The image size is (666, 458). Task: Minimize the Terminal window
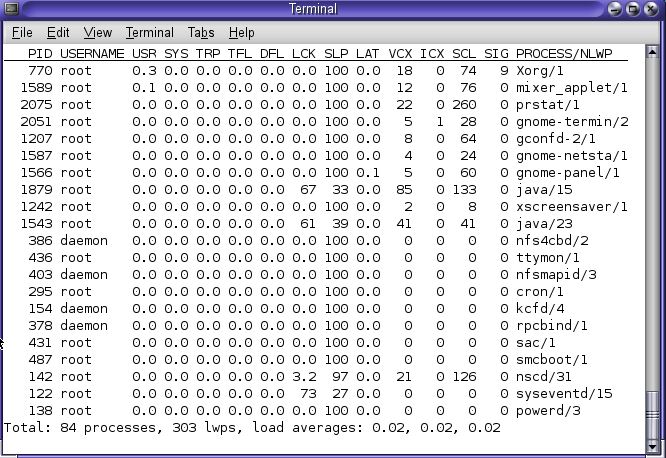(615, 8)
